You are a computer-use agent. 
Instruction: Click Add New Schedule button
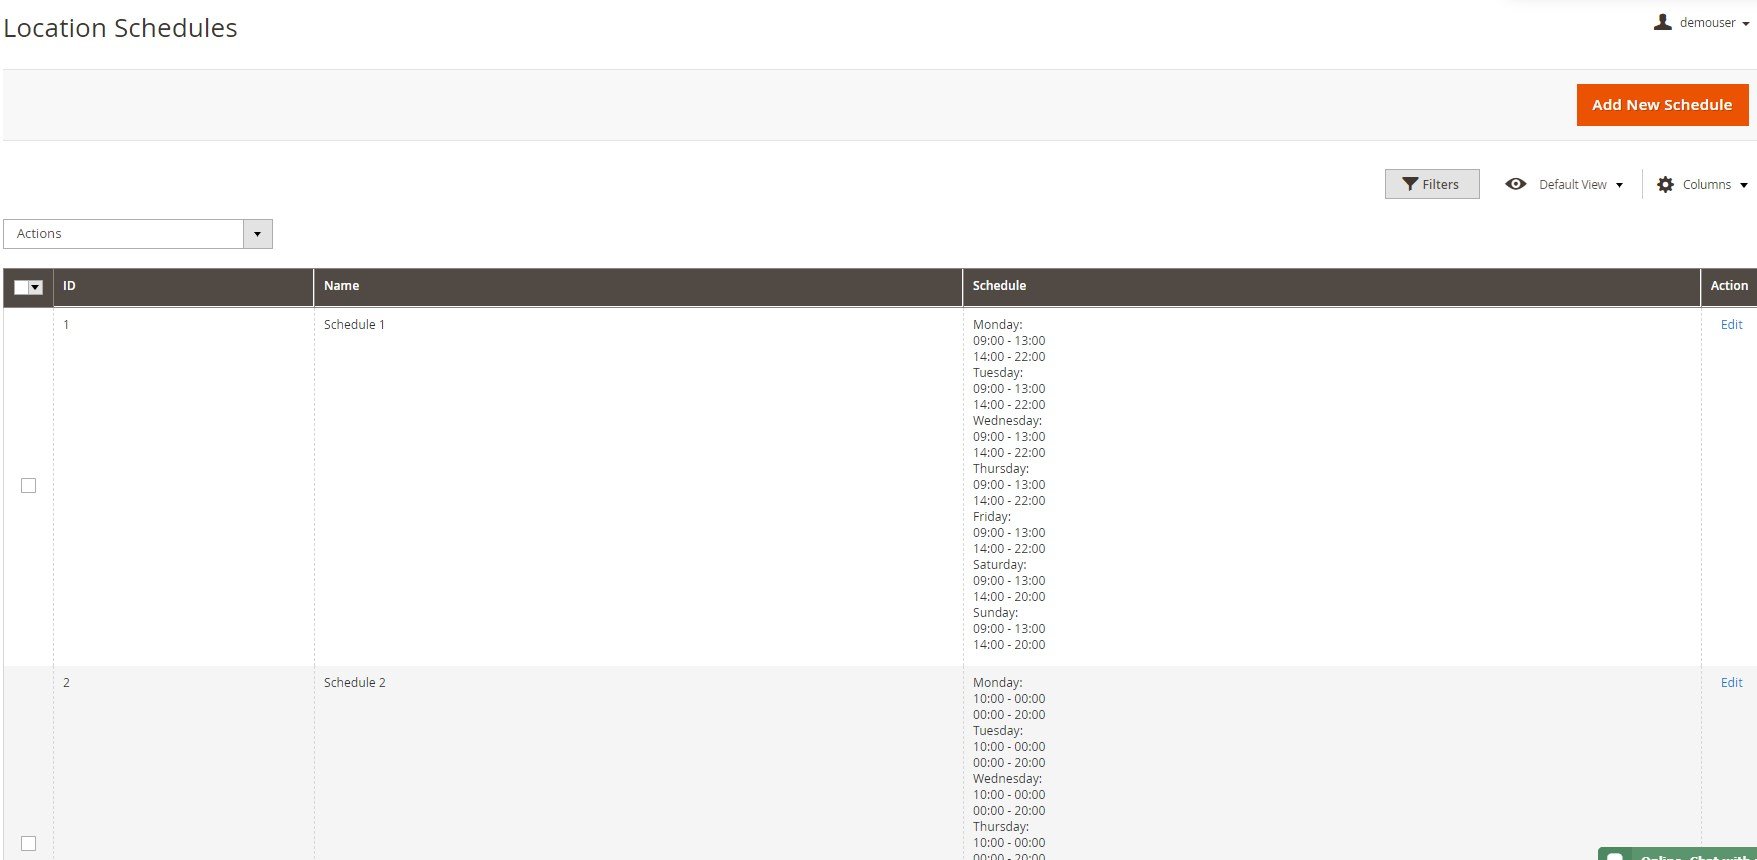click(x=1662, y=105)
